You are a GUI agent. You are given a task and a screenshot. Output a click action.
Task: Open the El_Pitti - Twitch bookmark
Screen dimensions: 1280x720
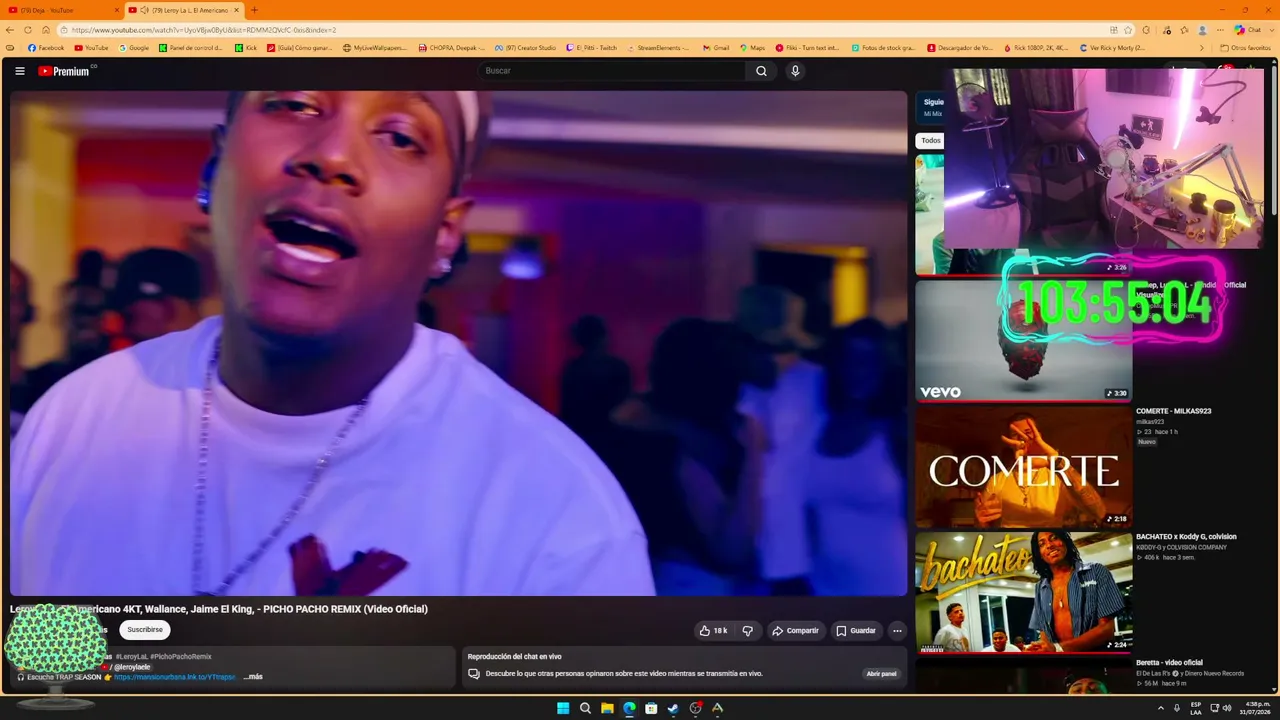[592, 48]
